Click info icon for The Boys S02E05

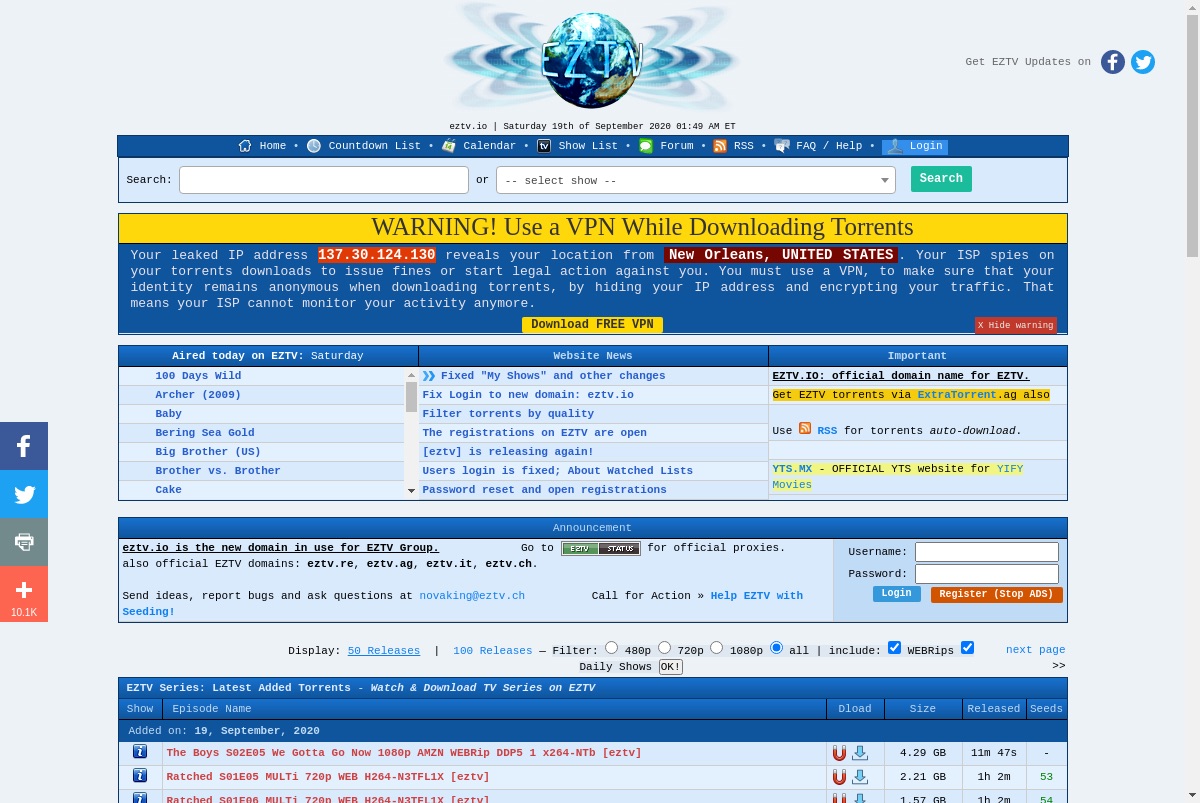[140, 752]
